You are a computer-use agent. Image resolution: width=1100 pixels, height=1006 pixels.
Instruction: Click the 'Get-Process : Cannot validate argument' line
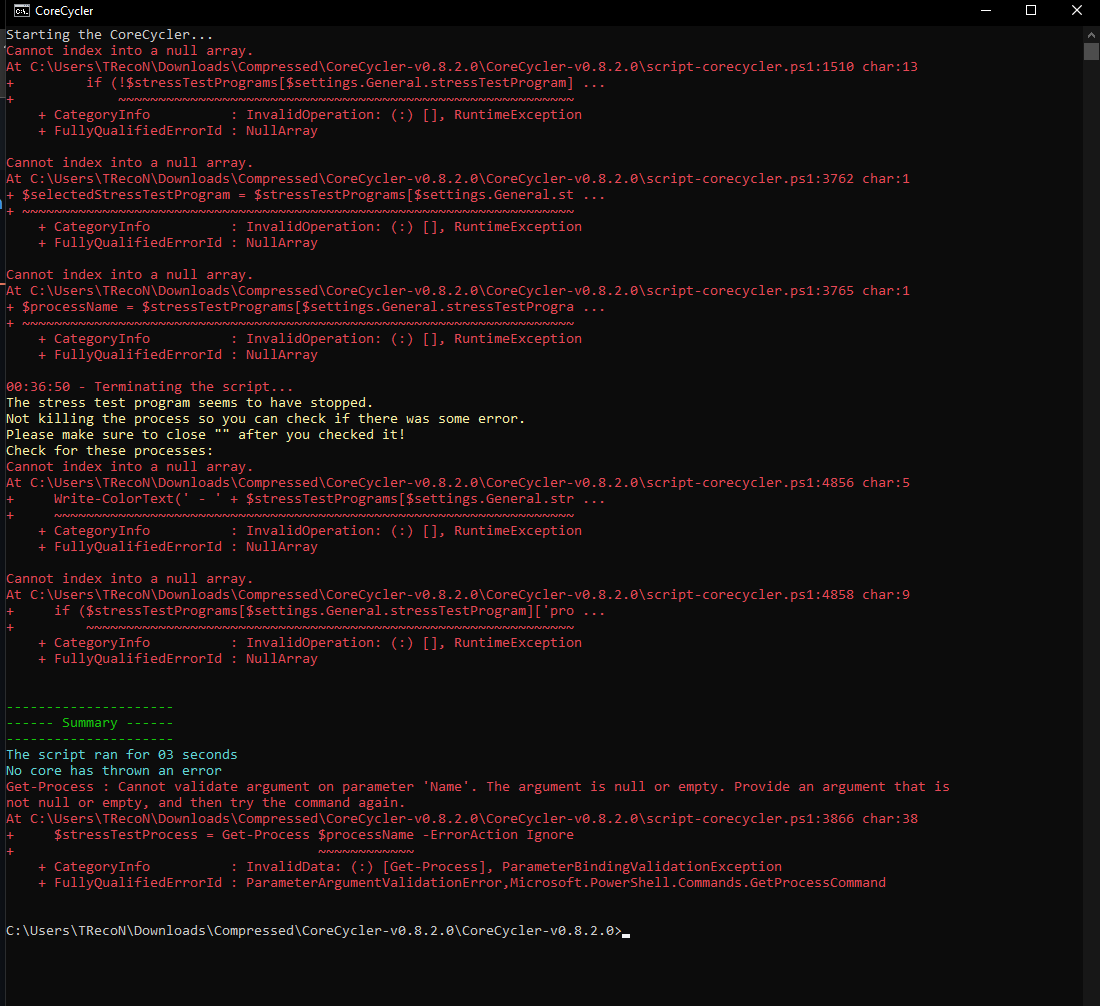478,787
